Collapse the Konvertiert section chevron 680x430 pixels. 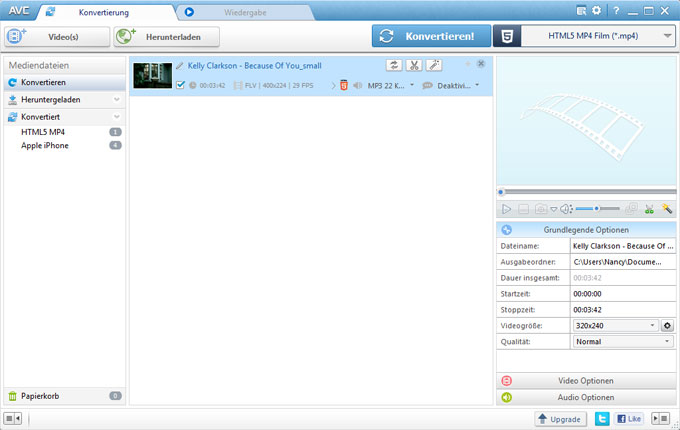(116, 117)
